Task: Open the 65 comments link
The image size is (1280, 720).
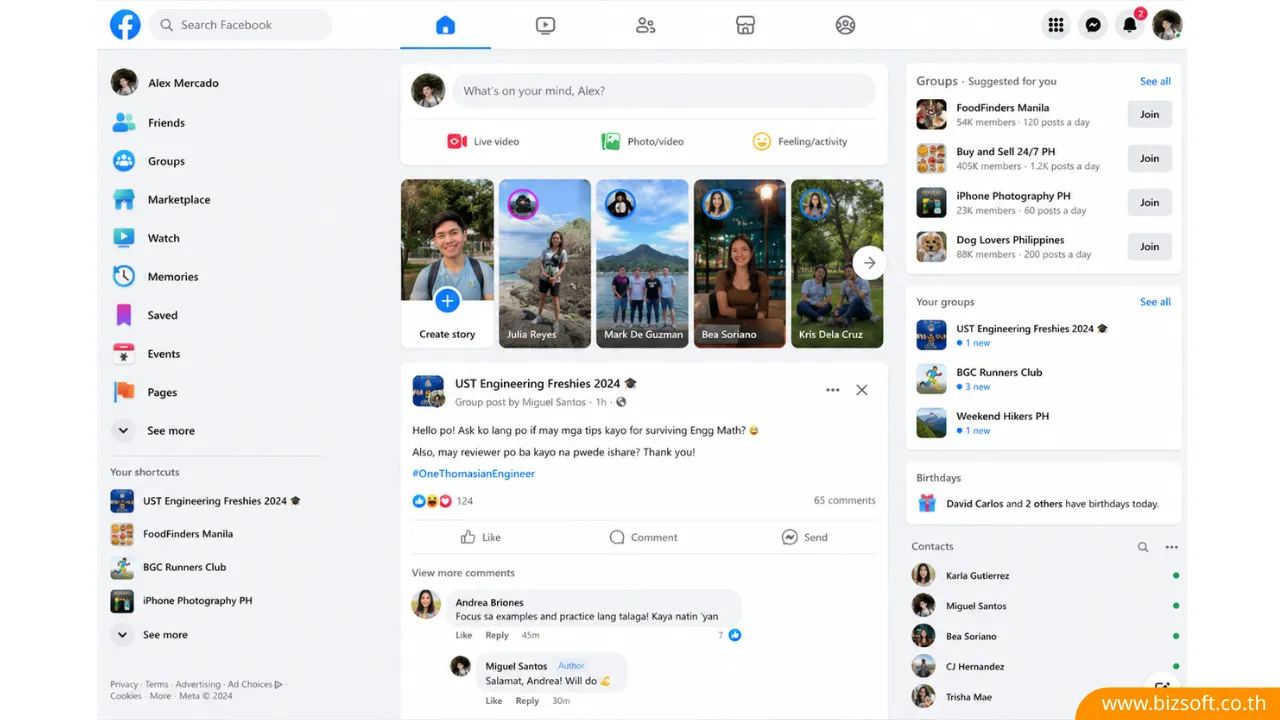Action: [x=844, y=500]
